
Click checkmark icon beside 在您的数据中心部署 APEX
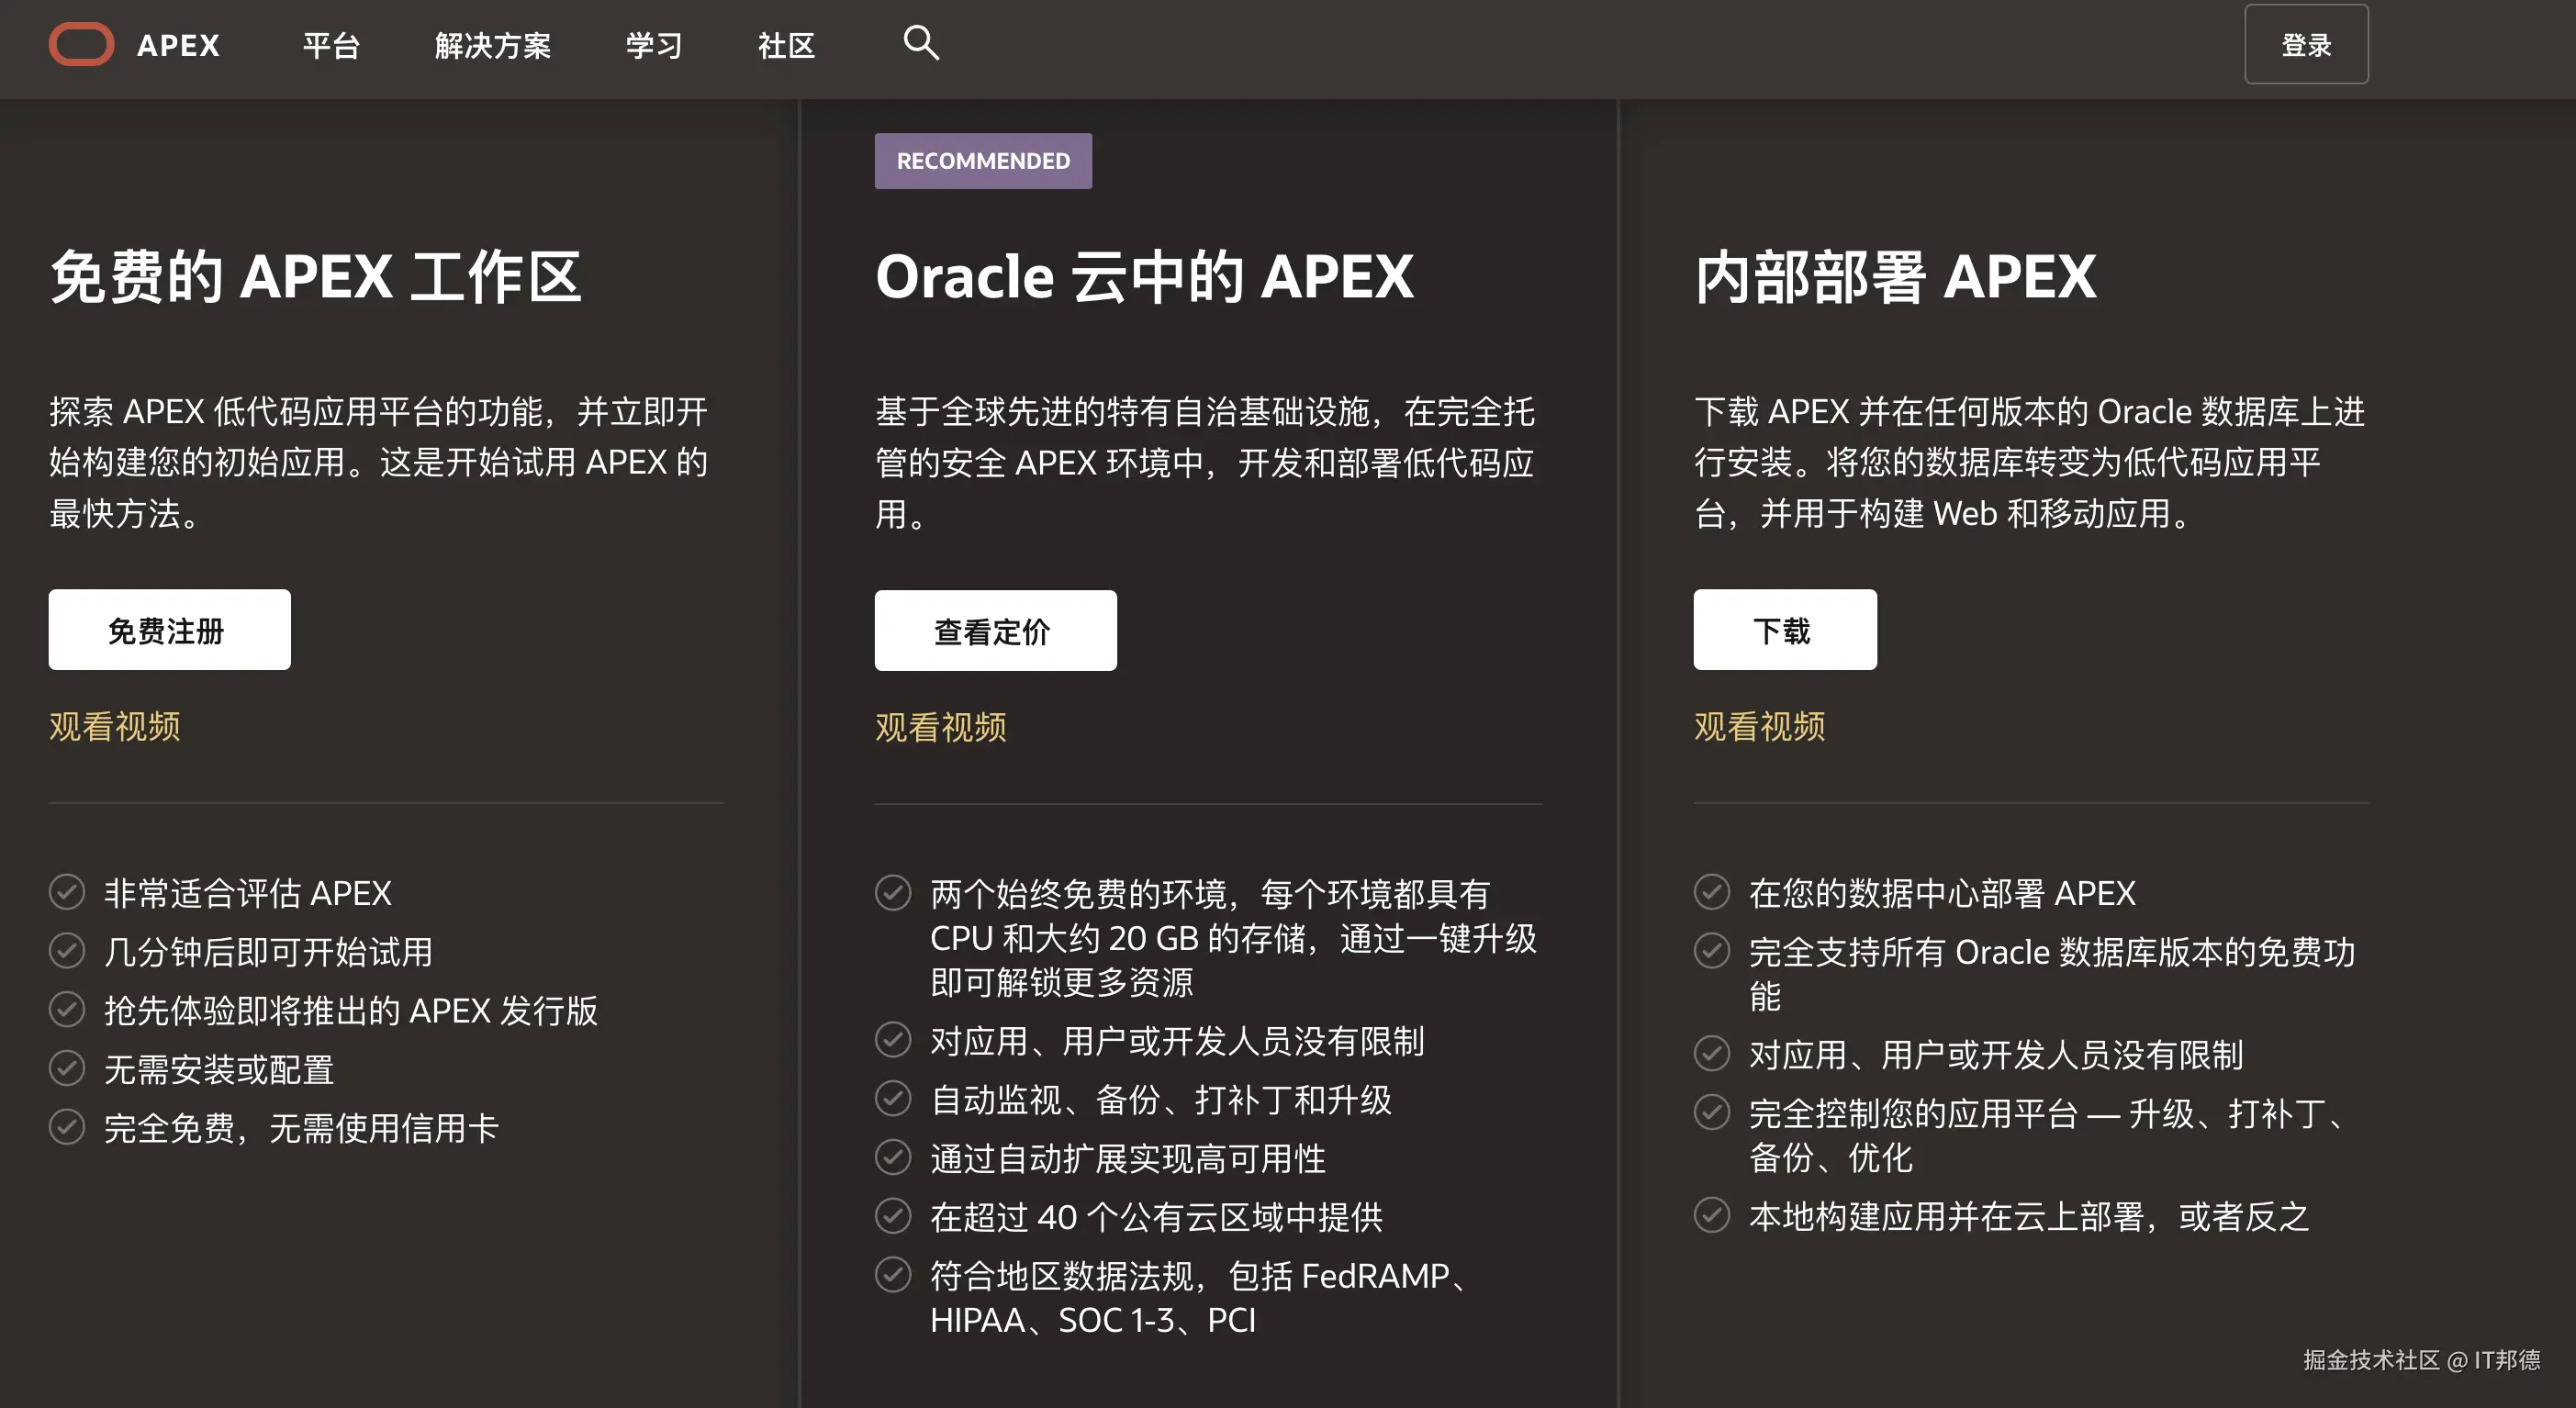coord(1711,892)
